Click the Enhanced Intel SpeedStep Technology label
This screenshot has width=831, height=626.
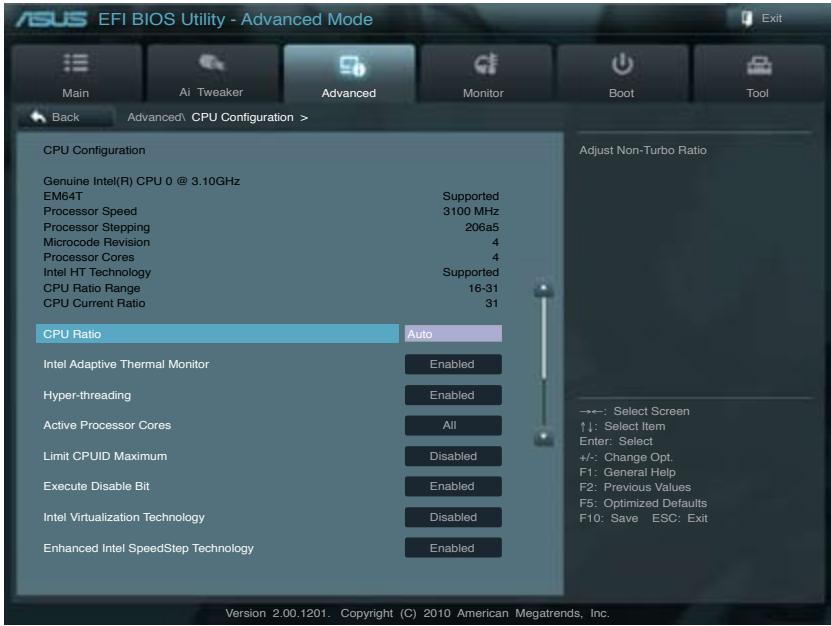[148, 548]
